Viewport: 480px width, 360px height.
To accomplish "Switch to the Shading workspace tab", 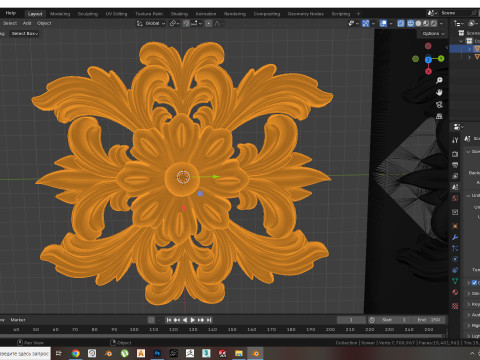I will tap(179, 14).
